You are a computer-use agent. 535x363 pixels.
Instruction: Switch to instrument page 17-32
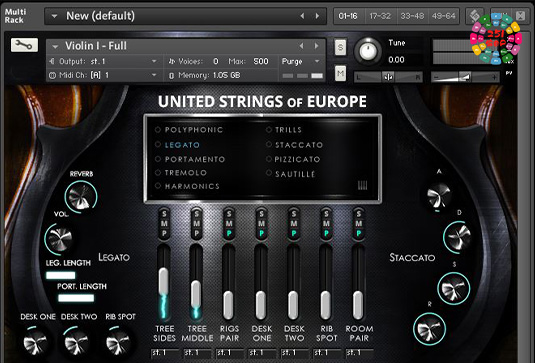click(x=380, y=16)
